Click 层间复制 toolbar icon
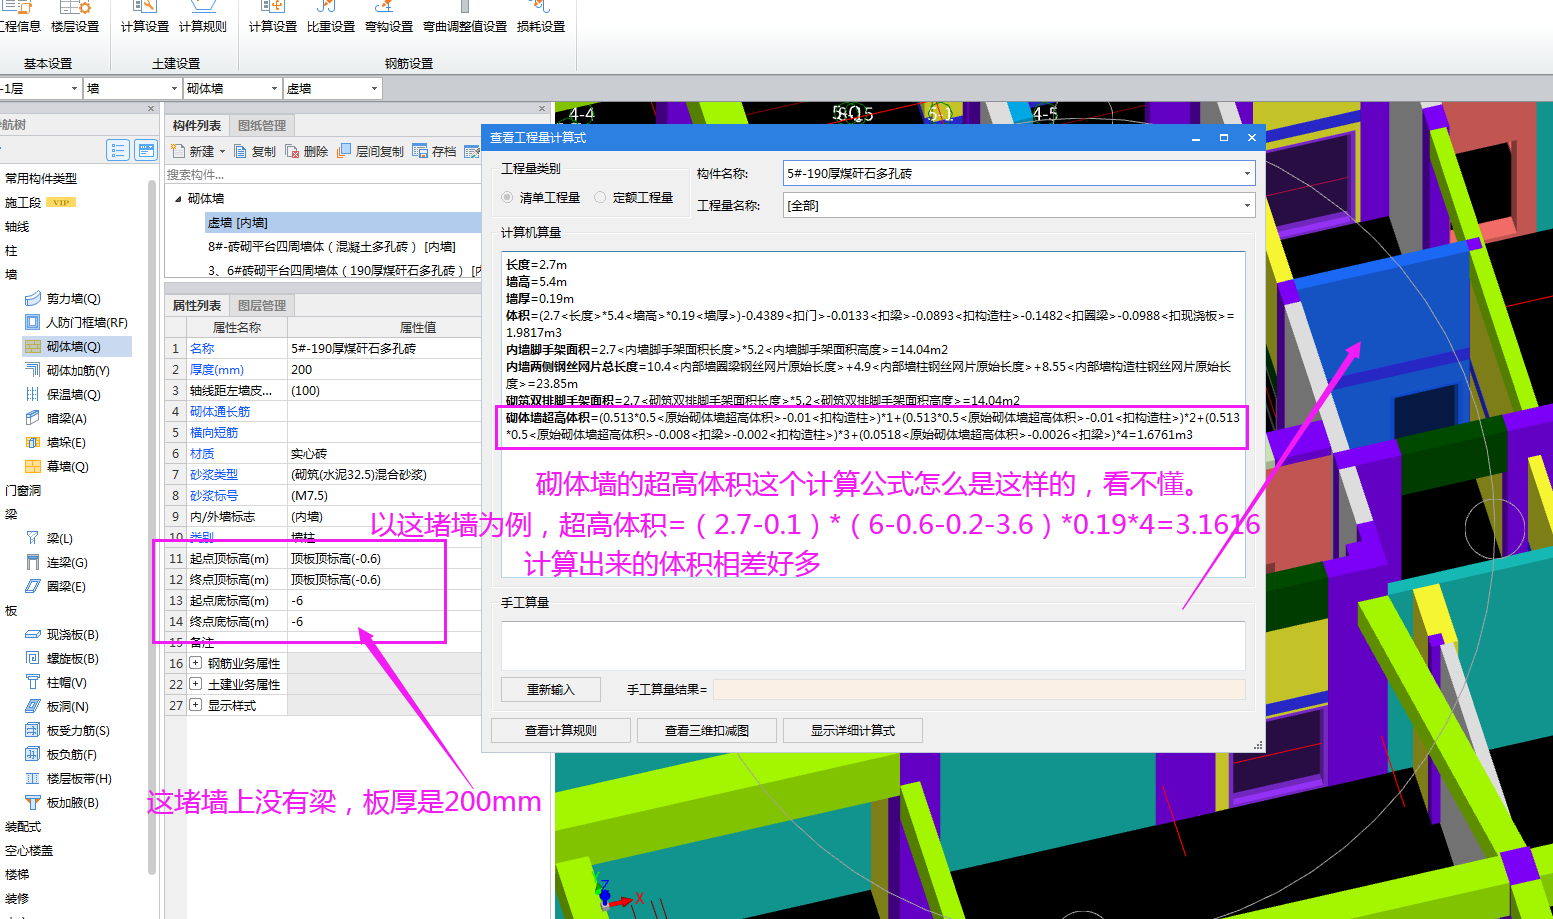 point(371,151)
